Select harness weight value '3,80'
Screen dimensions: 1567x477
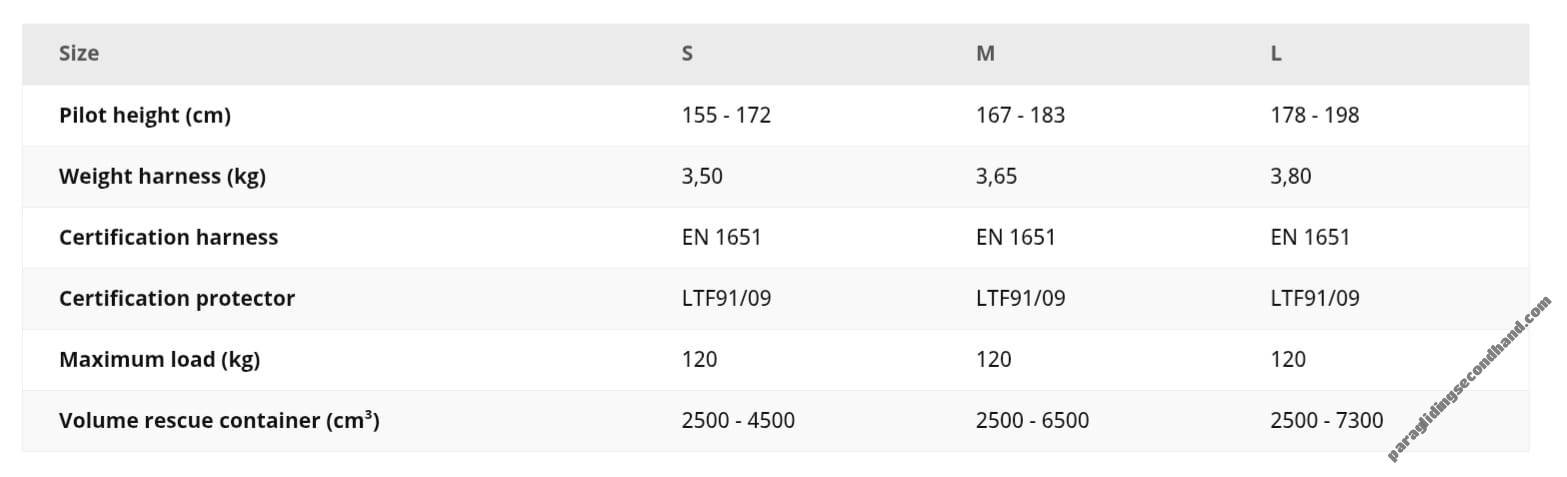[1290, 176]
